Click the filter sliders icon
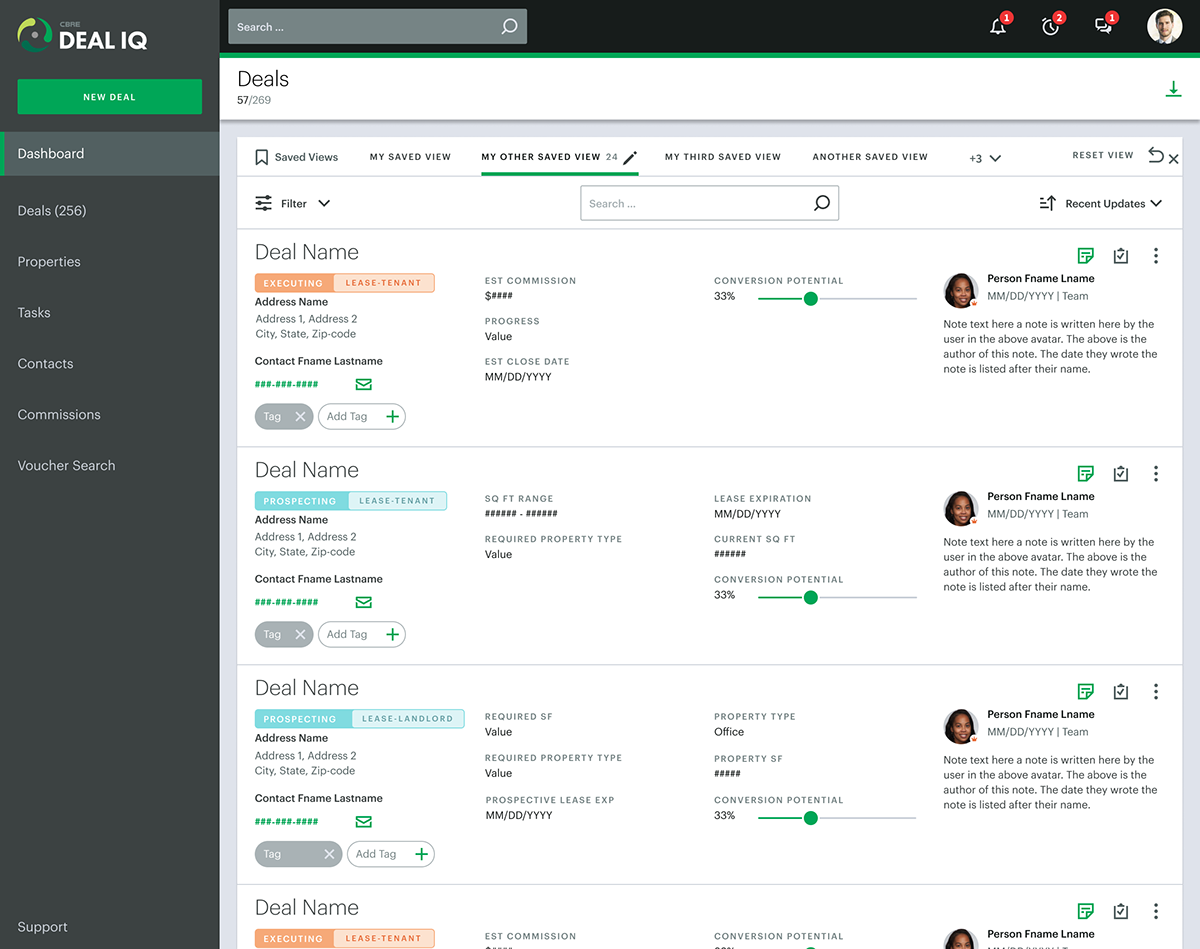Viewport: 1200px width, 949px height. 263,203
